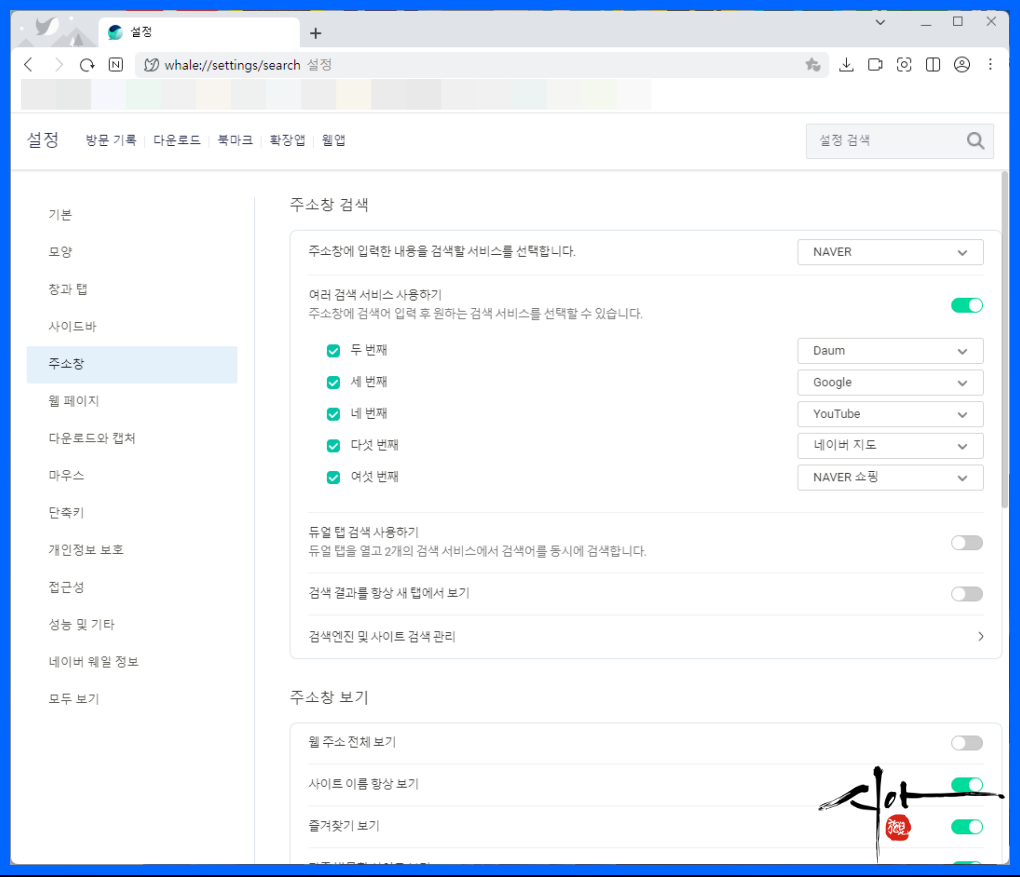Viewport: 1020px width, 877px height.
Task: Go to 기본 settings section
Action: [x=60, y=215]
